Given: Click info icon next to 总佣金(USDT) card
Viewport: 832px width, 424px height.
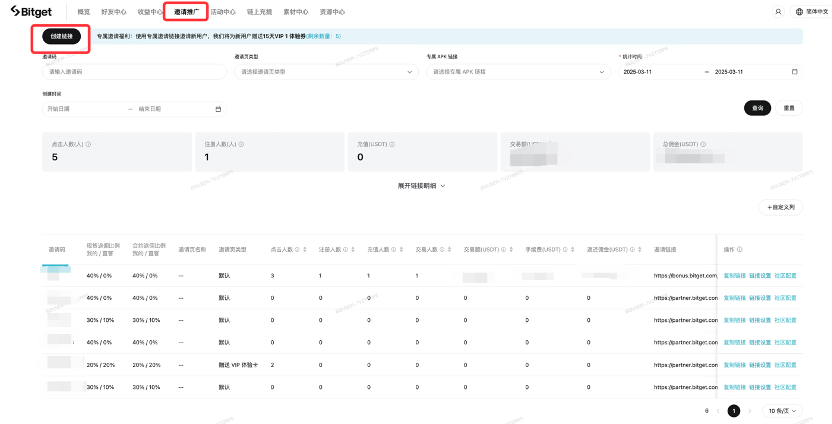Looking at the screenshot, I should [702, 144].
